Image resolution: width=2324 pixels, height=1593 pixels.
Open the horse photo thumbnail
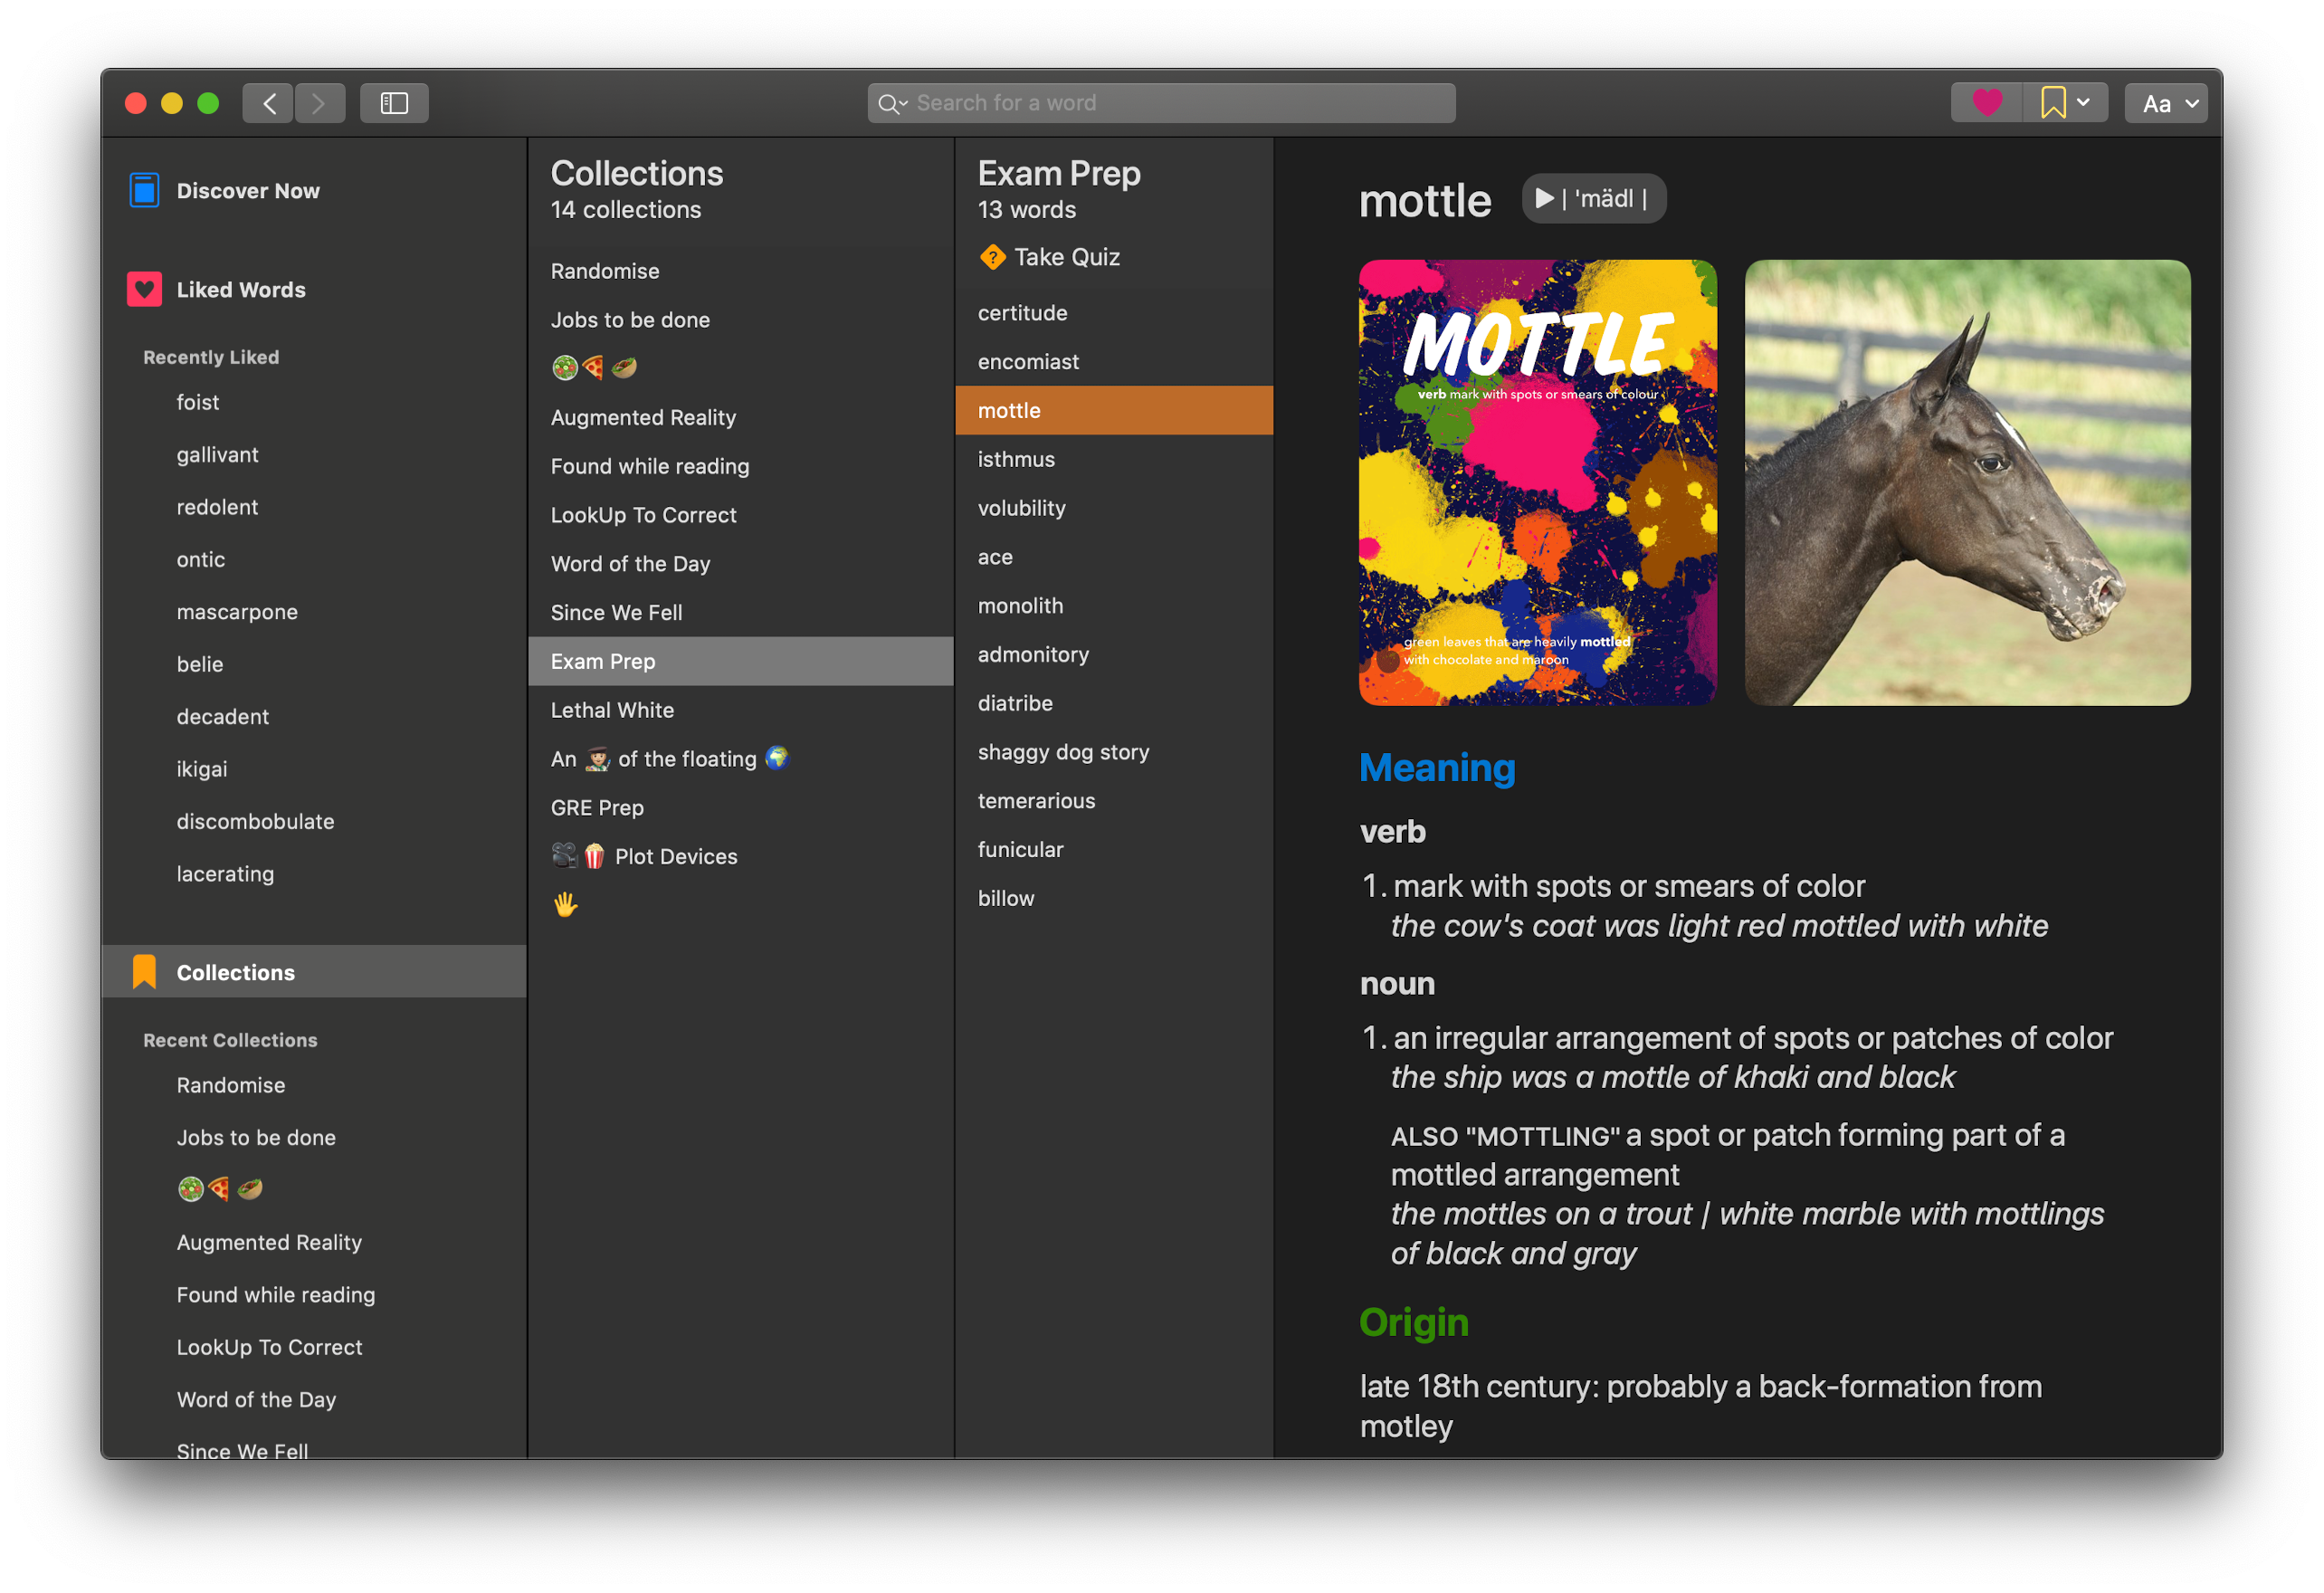[1967, 482]
